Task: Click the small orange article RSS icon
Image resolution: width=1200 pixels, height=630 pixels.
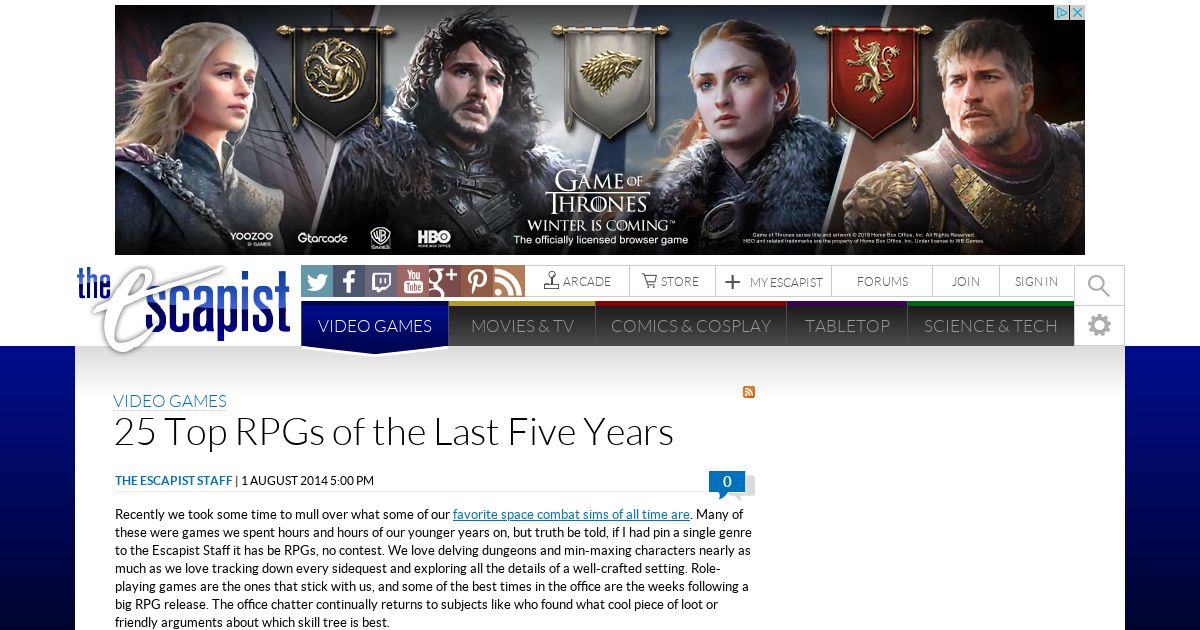Action: (x=749, y=392)
